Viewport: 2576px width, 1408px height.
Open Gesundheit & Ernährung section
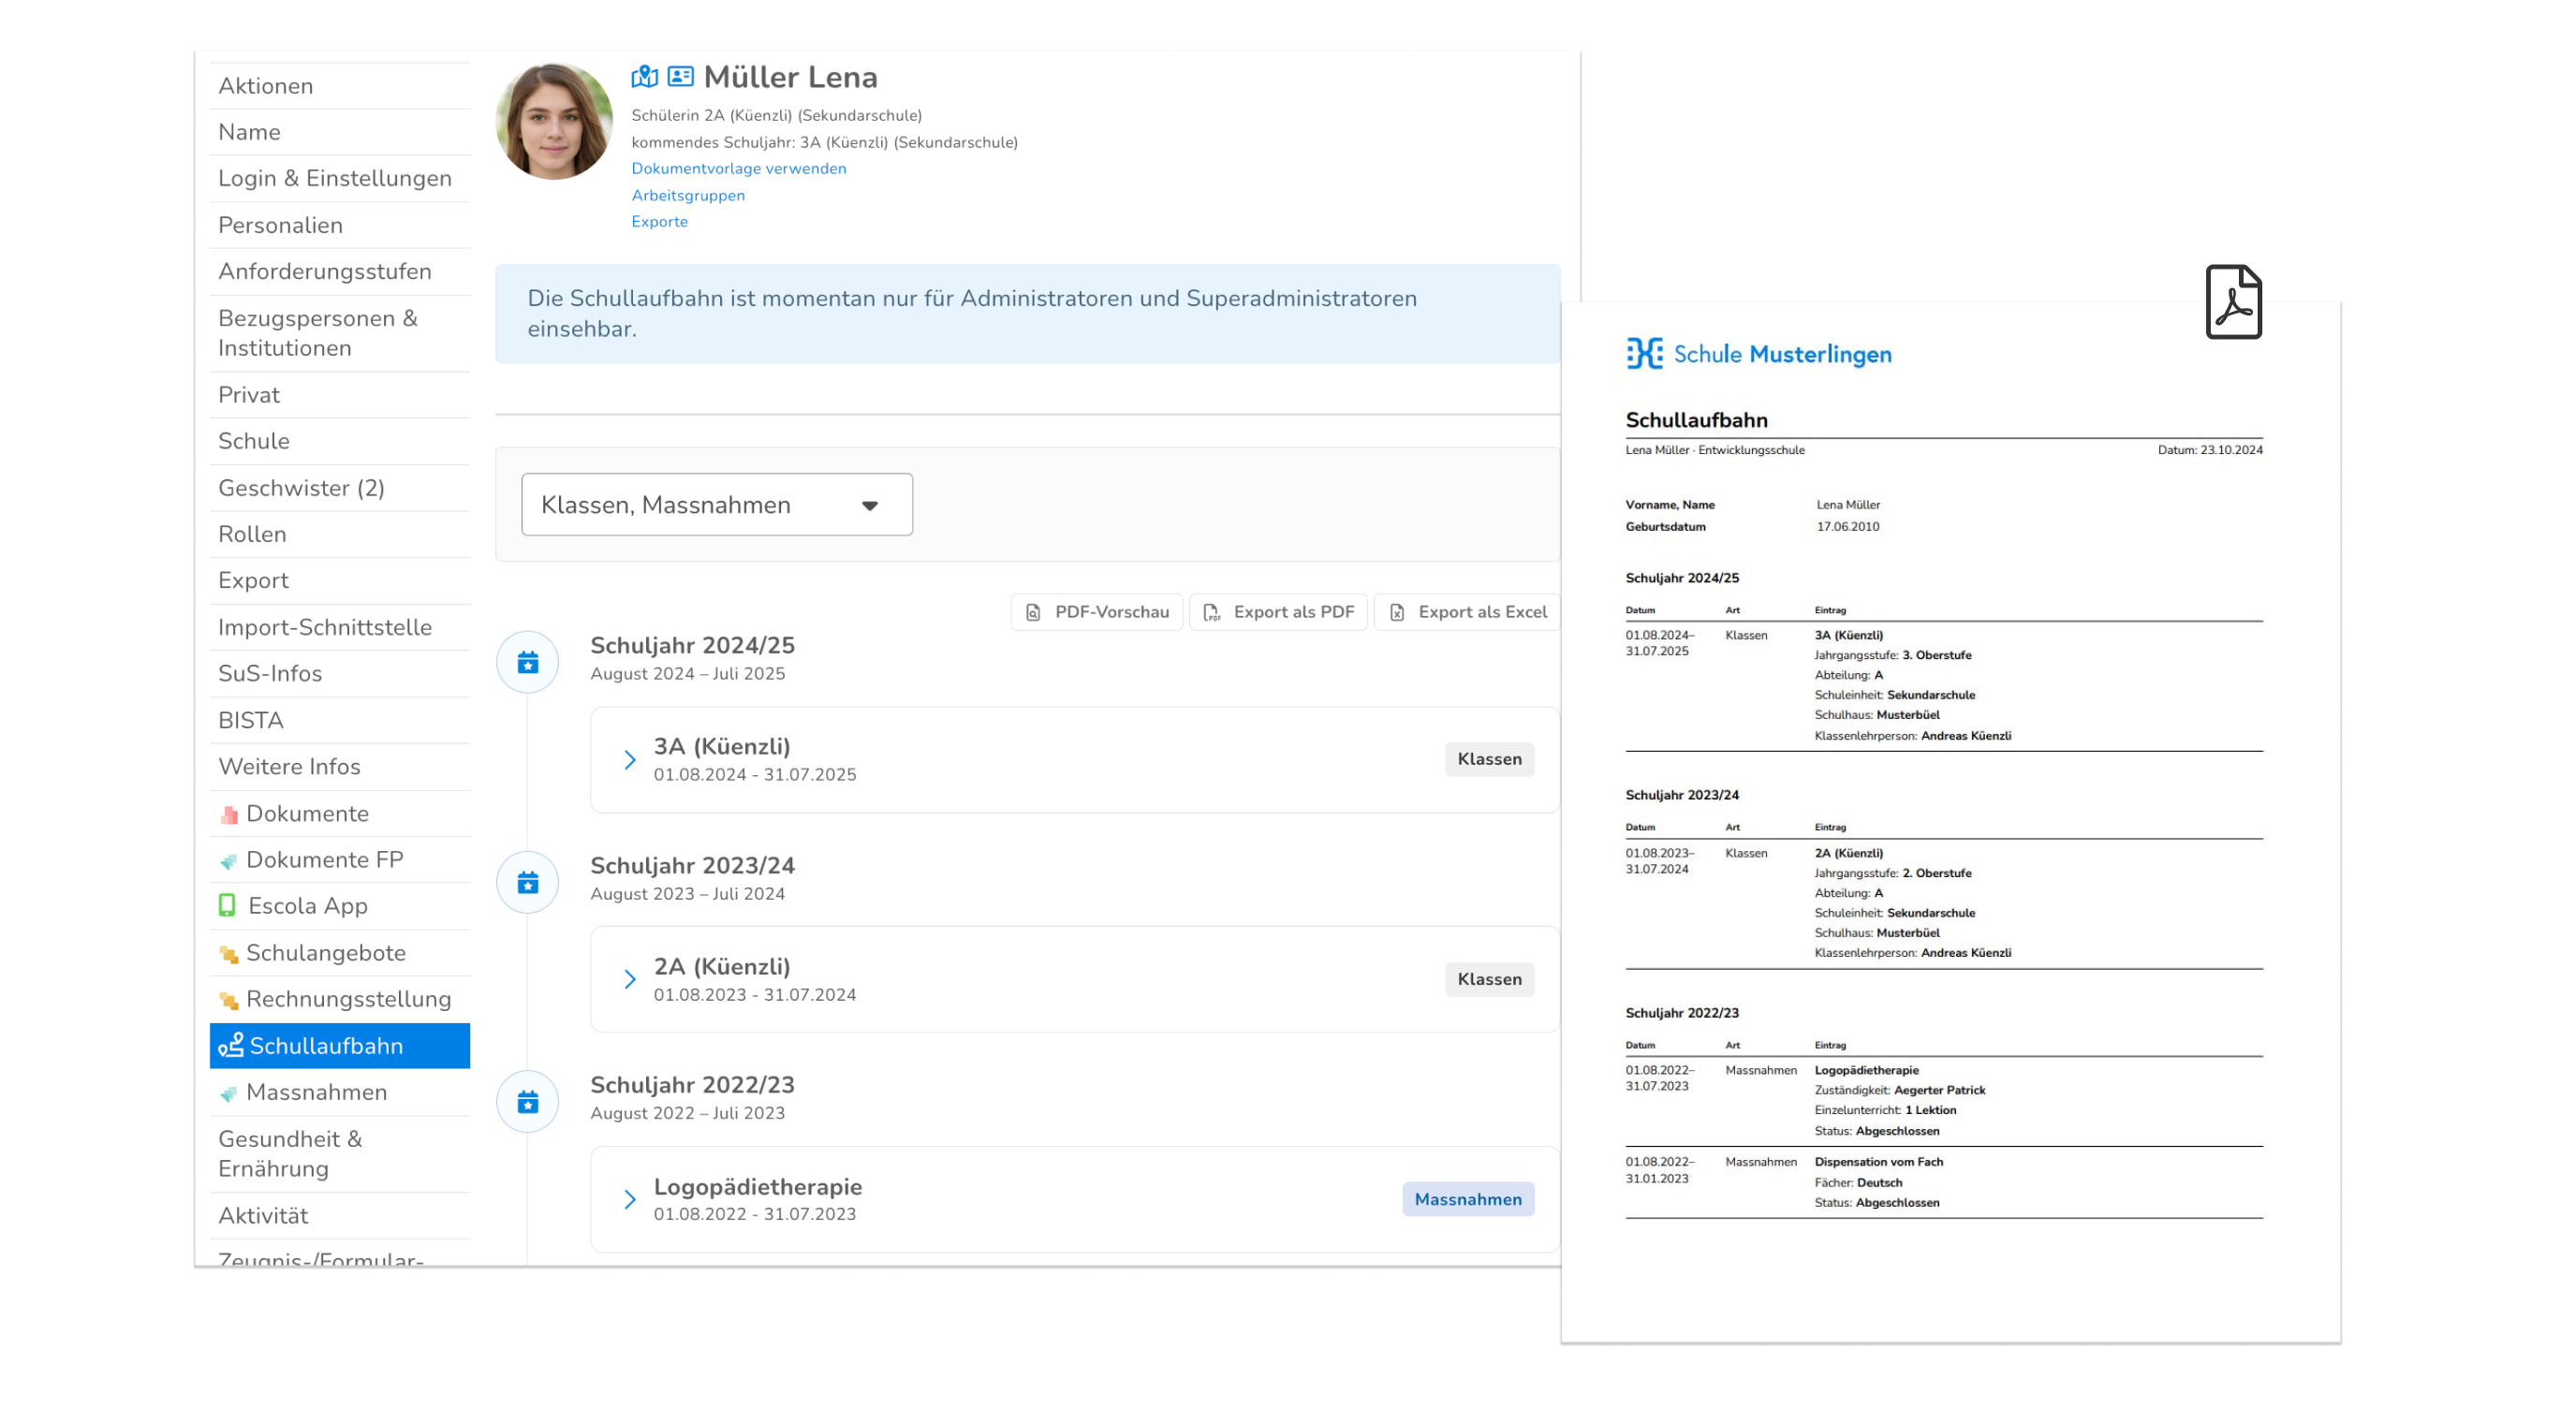tap(339, 1154)
